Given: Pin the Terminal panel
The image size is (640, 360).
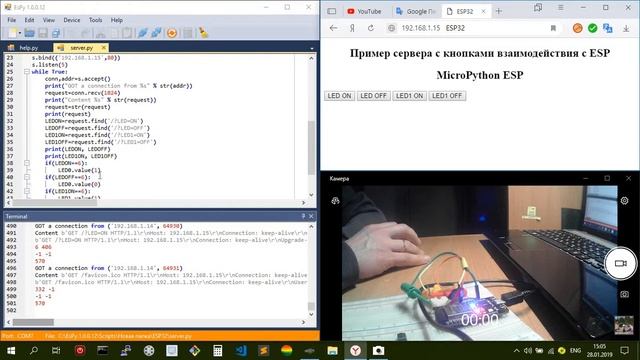Looking at the screenshot, I should (303, 216).
